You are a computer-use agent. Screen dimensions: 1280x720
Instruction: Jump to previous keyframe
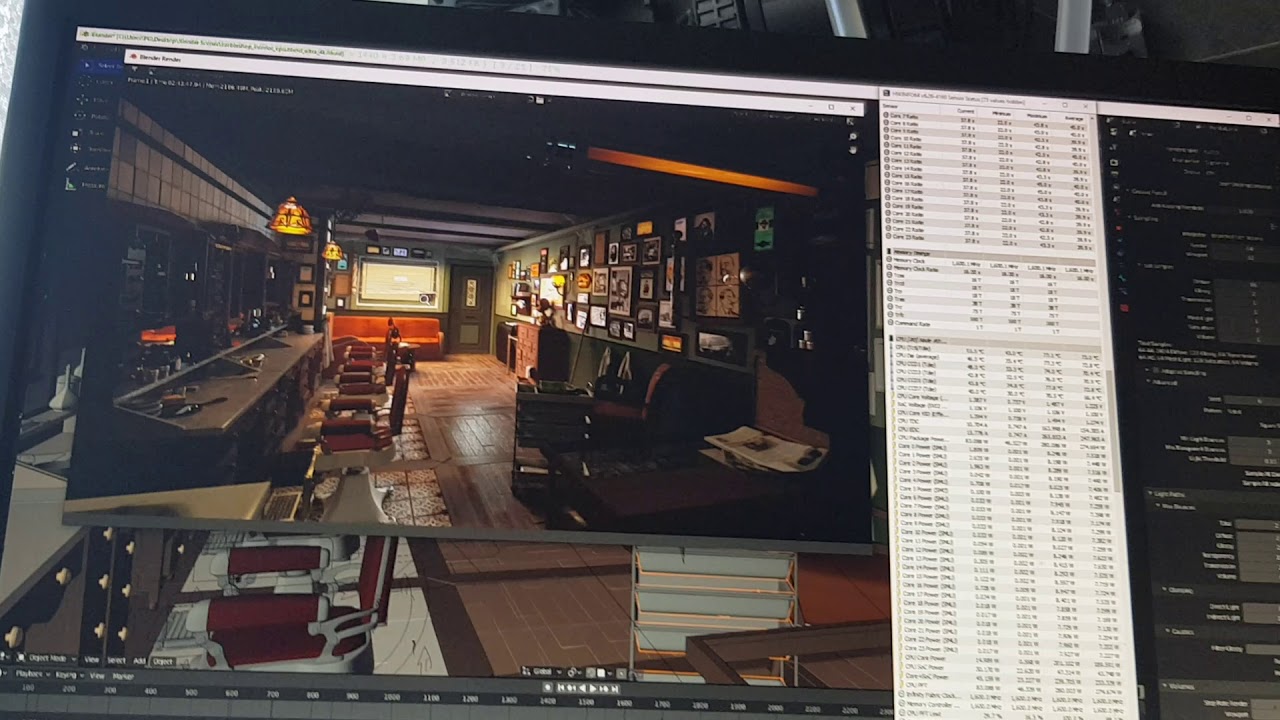[571, 688]
